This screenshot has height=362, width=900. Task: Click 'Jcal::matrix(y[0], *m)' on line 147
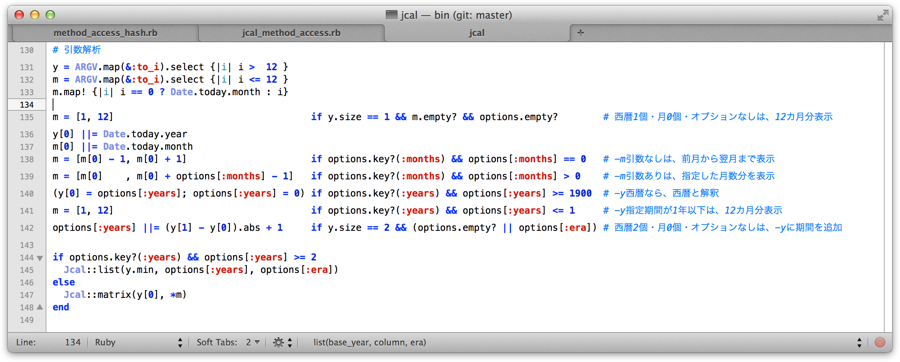(126, 295)
